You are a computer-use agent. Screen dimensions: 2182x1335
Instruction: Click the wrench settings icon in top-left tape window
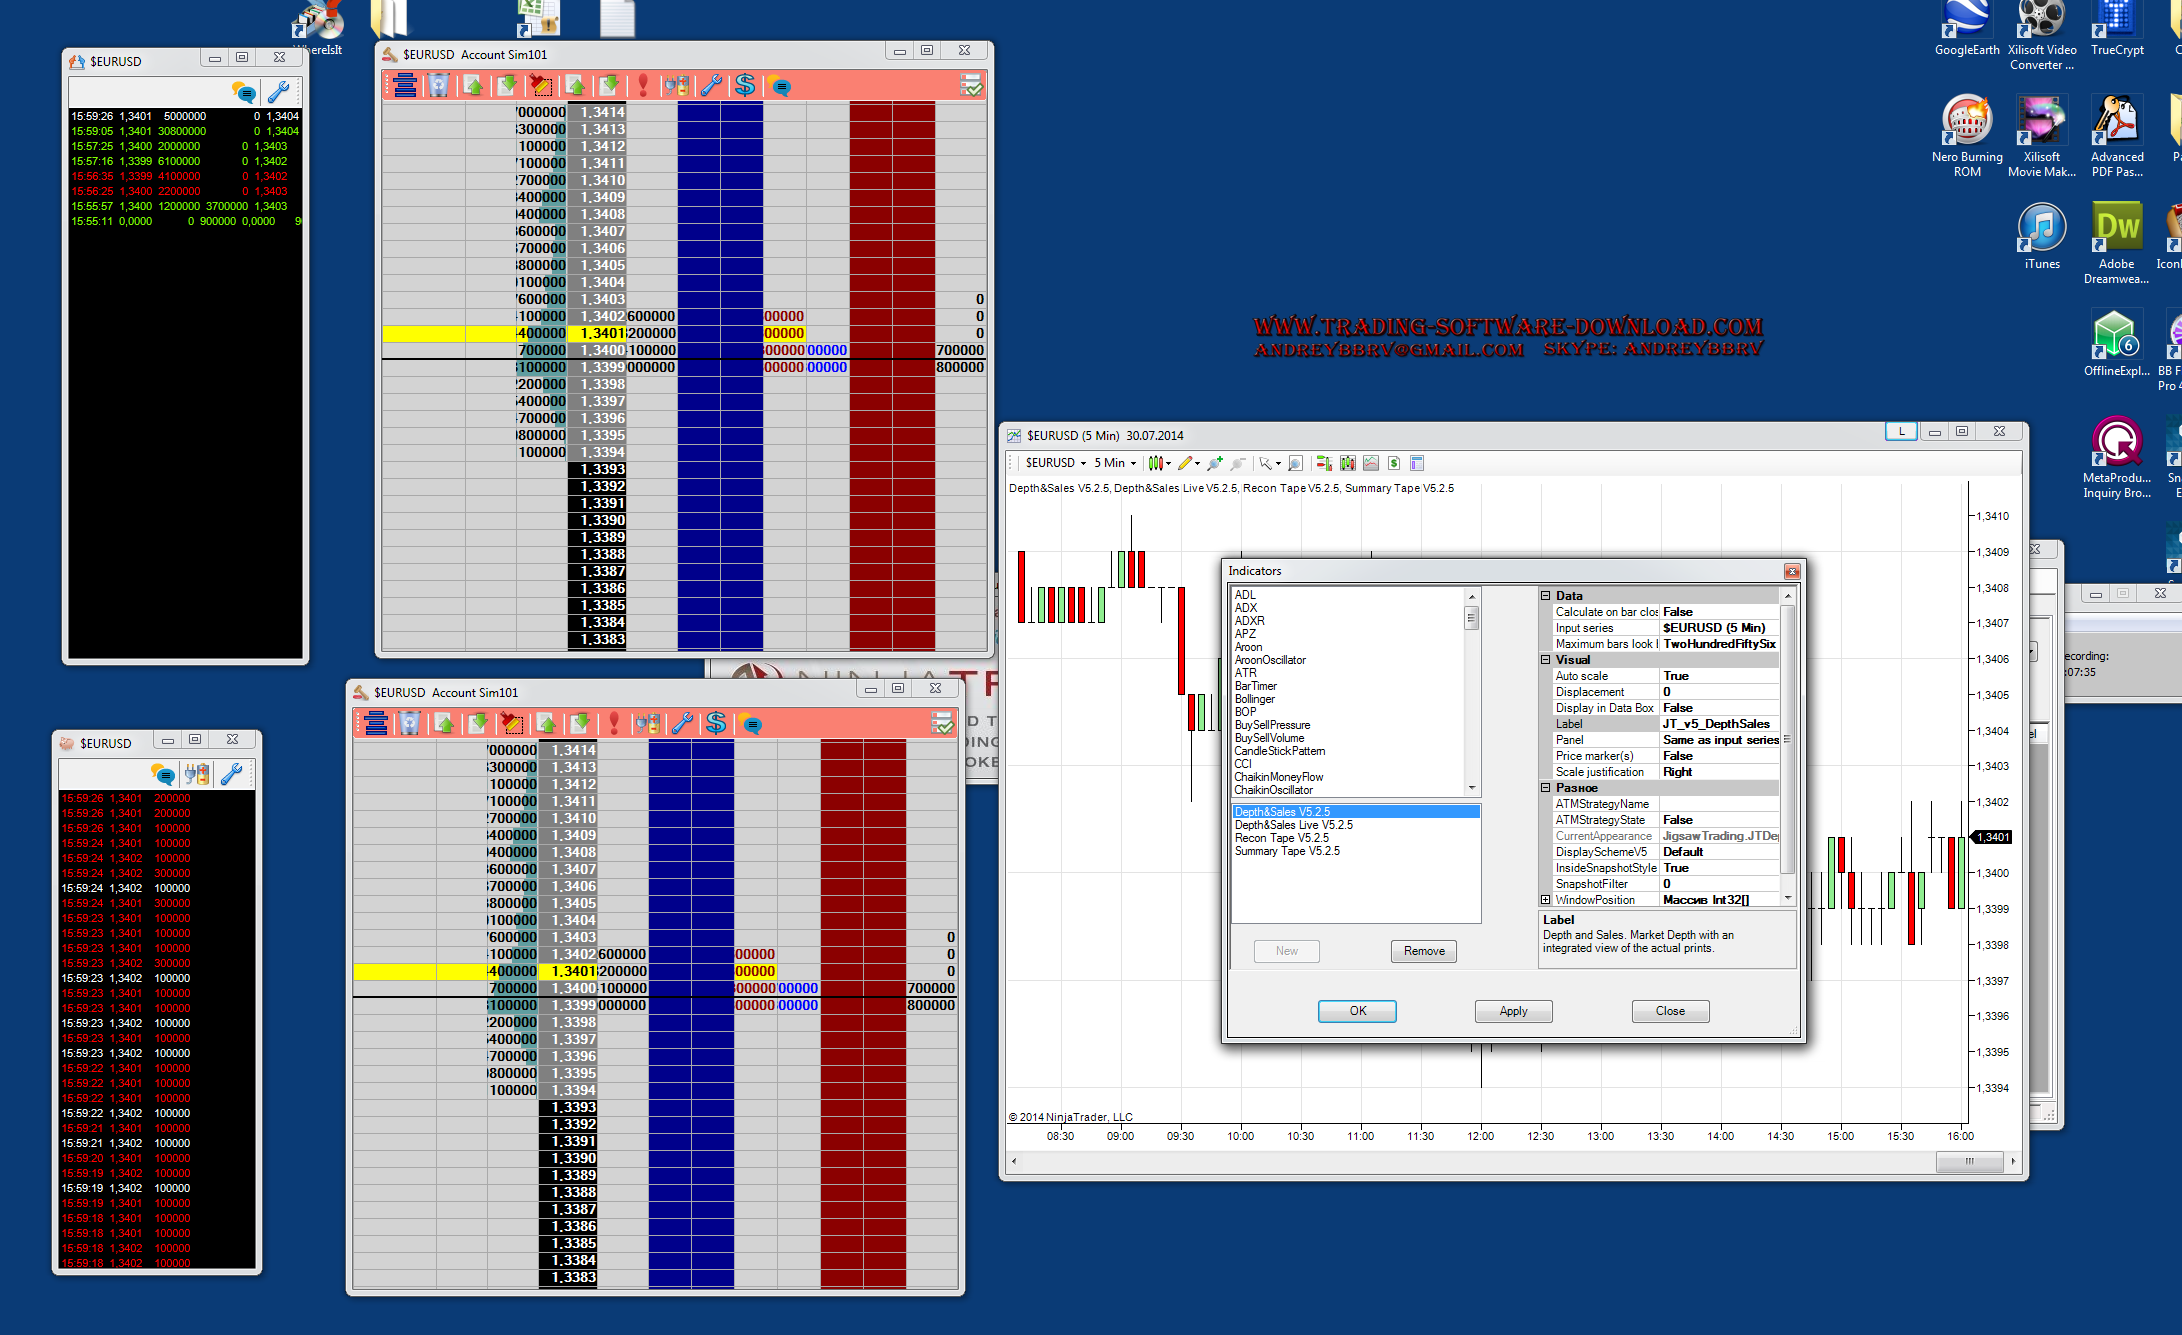279,93
